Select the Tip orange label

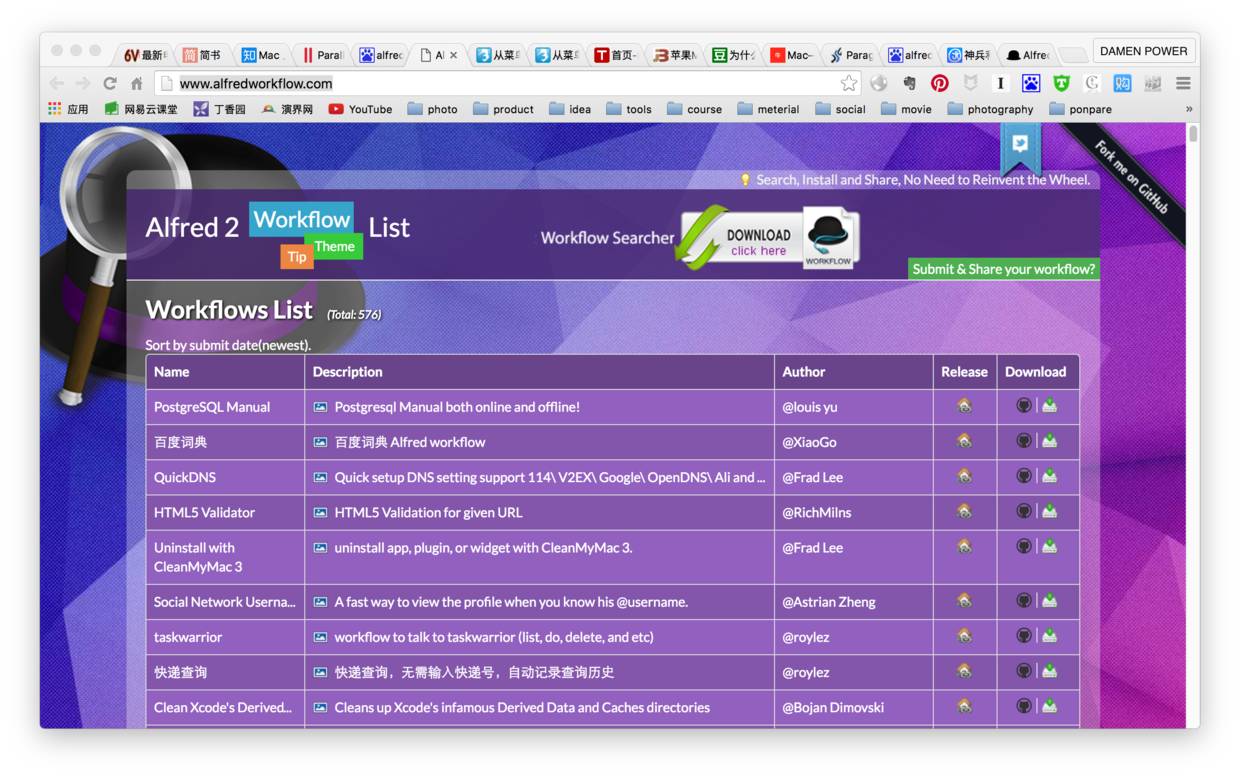[x=297, y=257]
